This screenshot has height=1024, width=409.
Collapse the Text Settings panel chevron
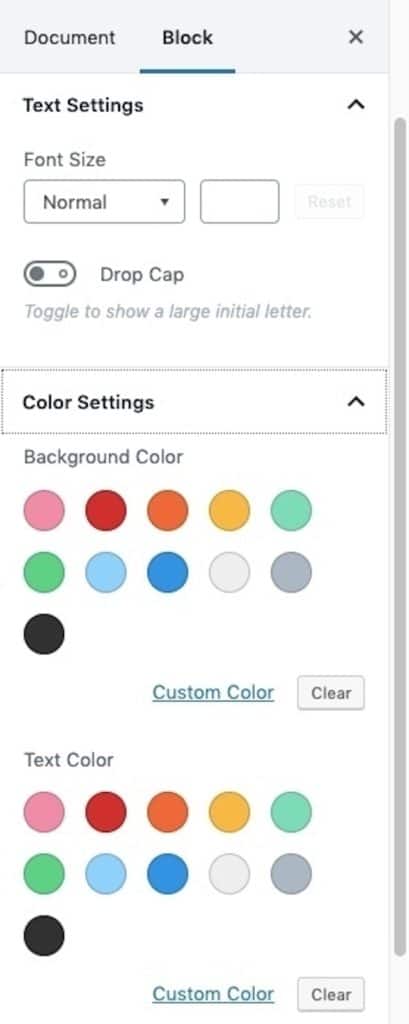click(355, 104)
